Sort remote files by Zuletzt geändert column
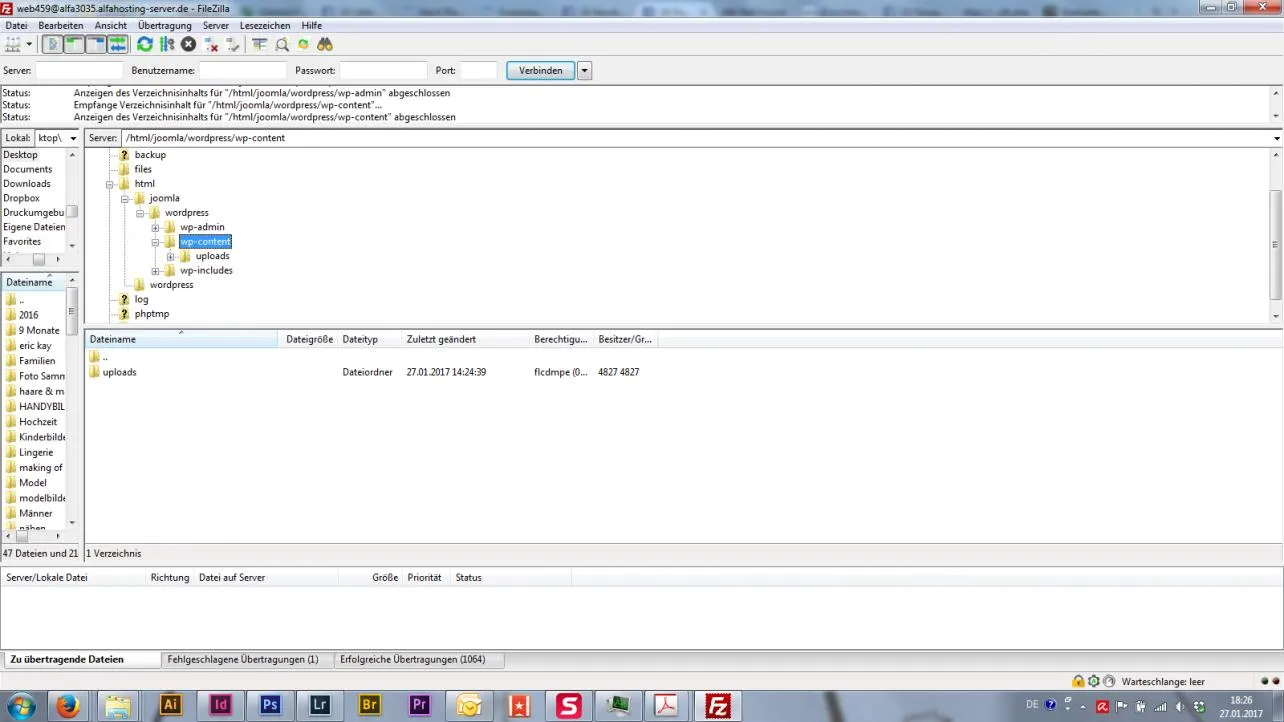 (x=465, y=340)
